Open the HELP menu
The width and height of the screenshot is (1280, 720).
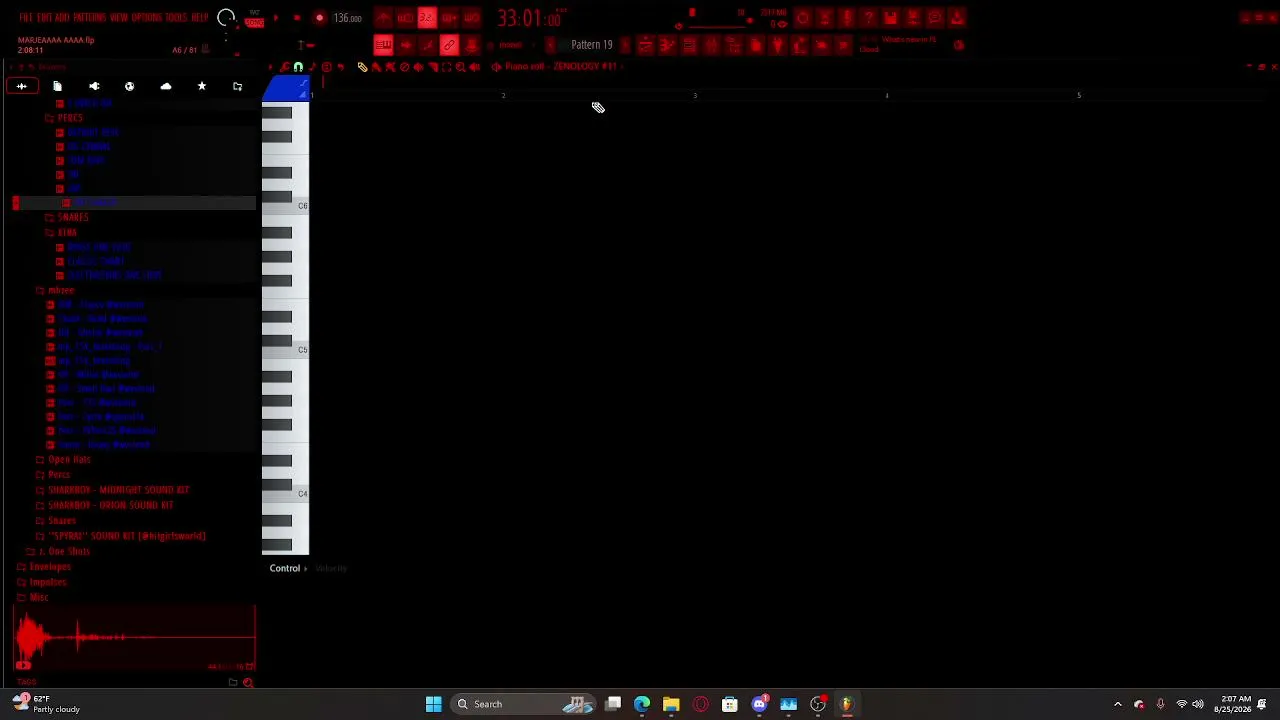[x=200, y=18]
